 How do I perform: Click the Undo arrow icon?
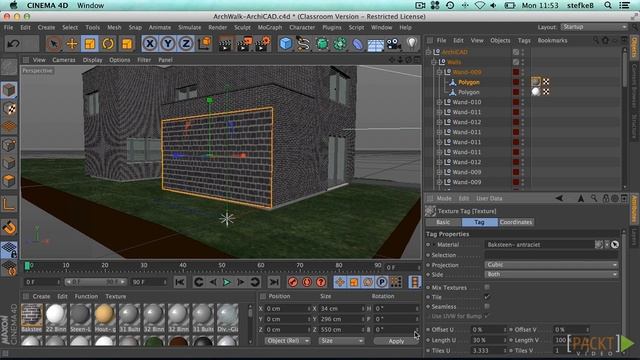point(13,44)
